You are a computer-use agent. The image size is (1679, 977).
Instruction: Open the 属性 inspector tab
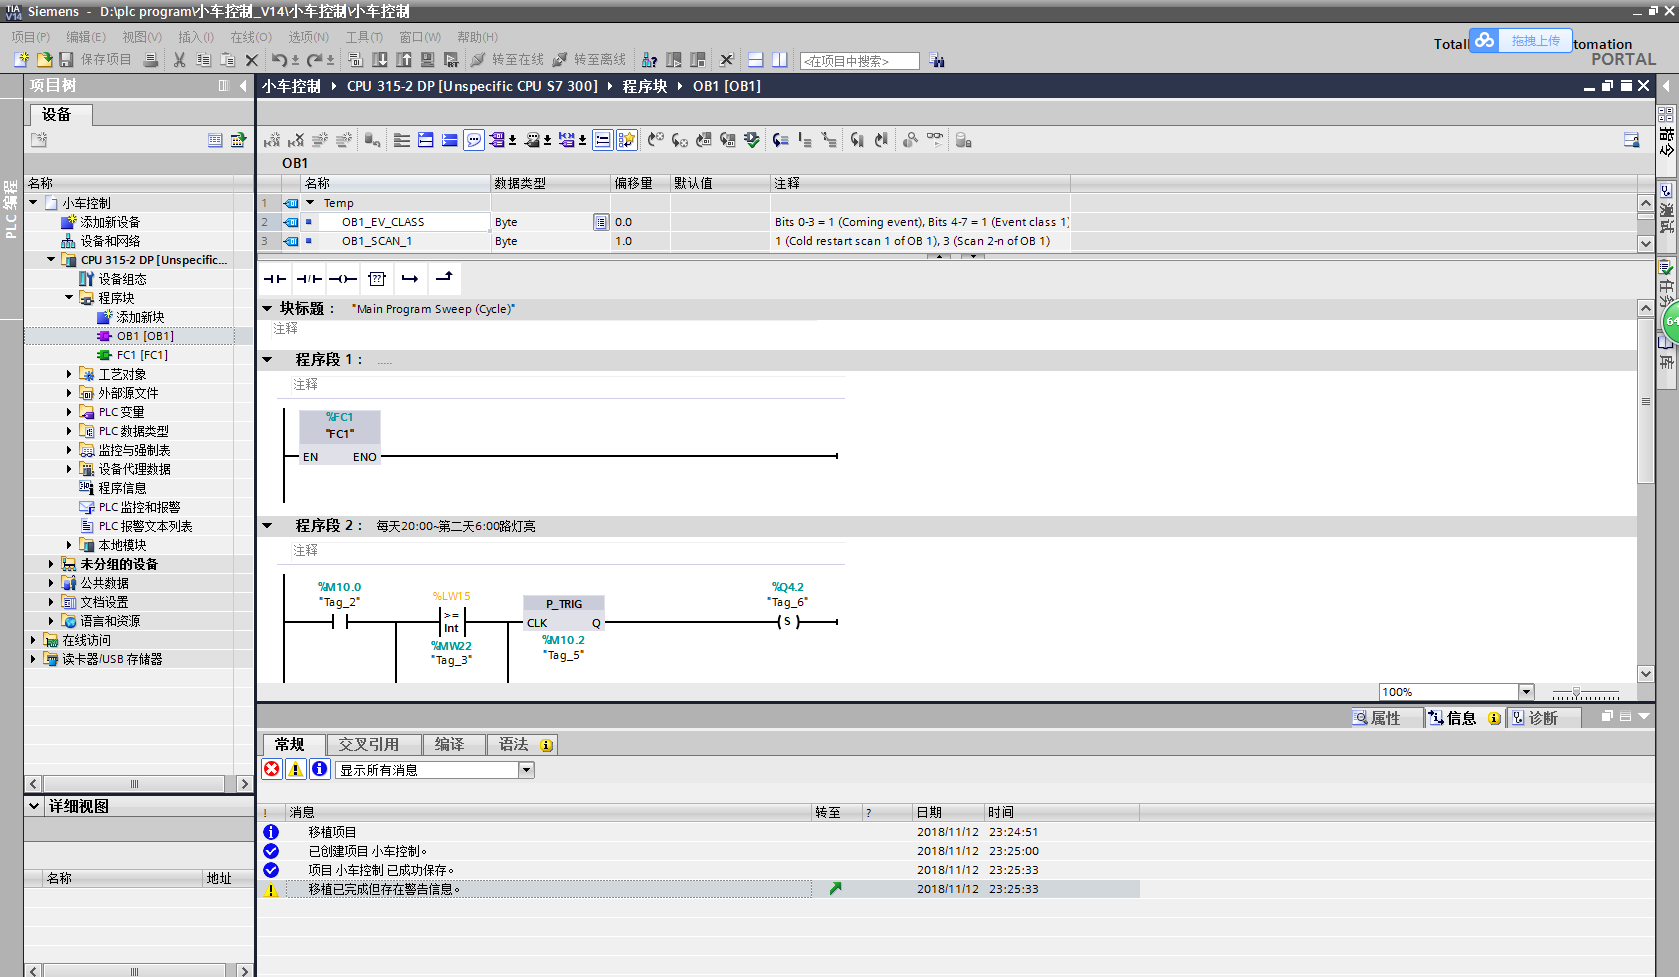point(1385,718)
